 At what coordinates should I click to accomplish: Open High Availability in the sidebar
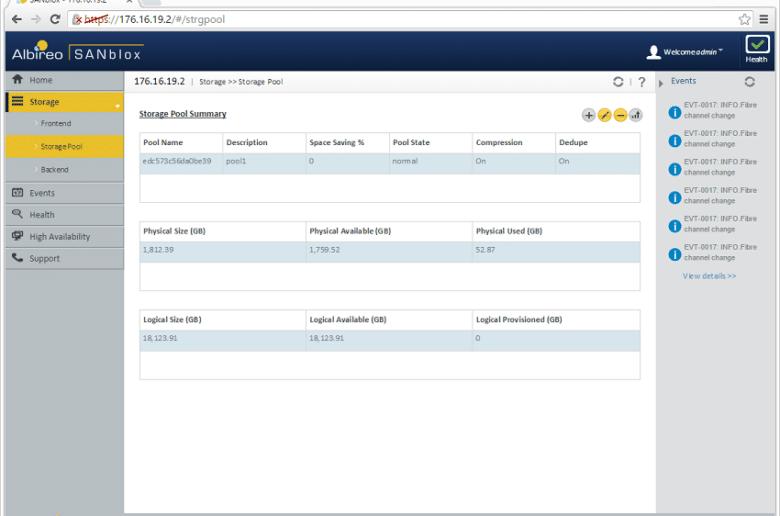(x=65, y=237)
